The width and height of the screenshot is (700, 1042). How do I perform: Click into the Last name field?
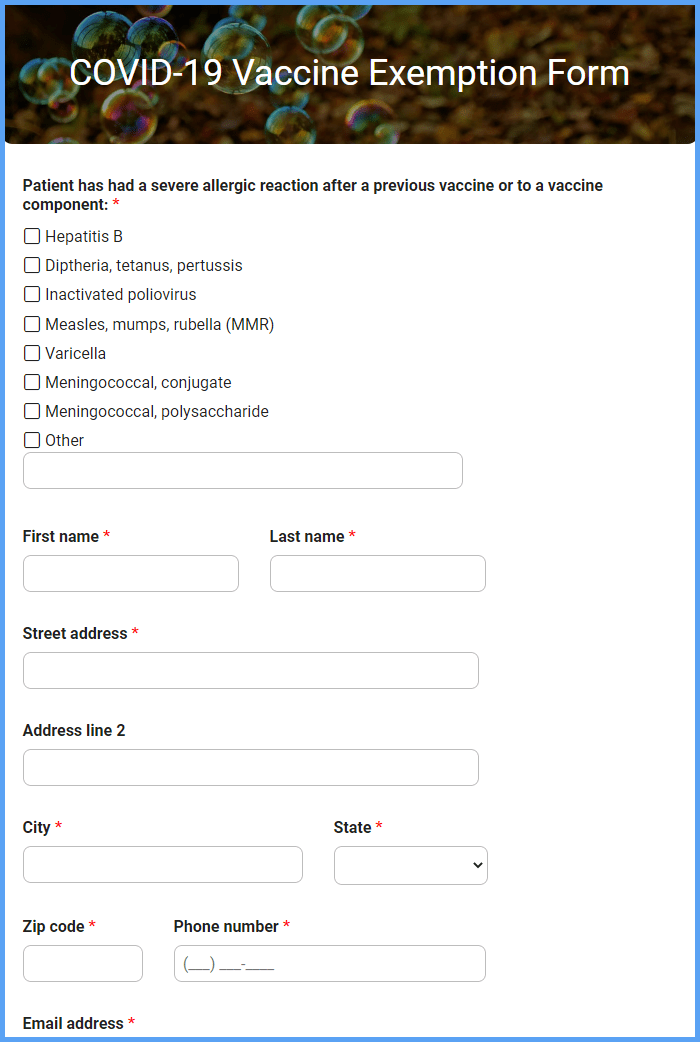click(378, 573)
